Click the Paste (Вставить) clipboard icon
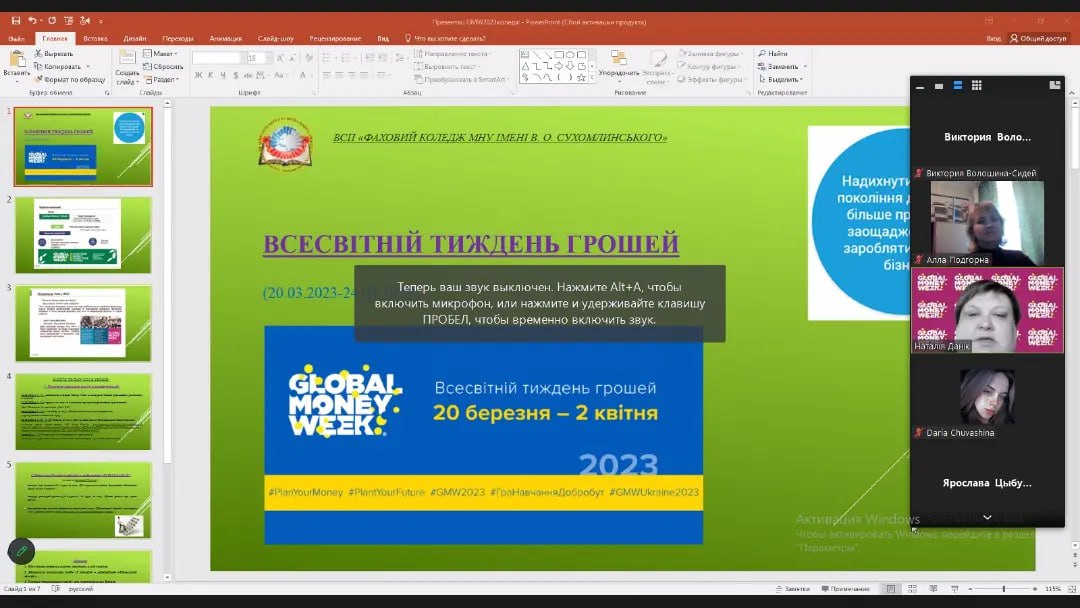This screenshot has height=608, width=1080. coord(16,59)
